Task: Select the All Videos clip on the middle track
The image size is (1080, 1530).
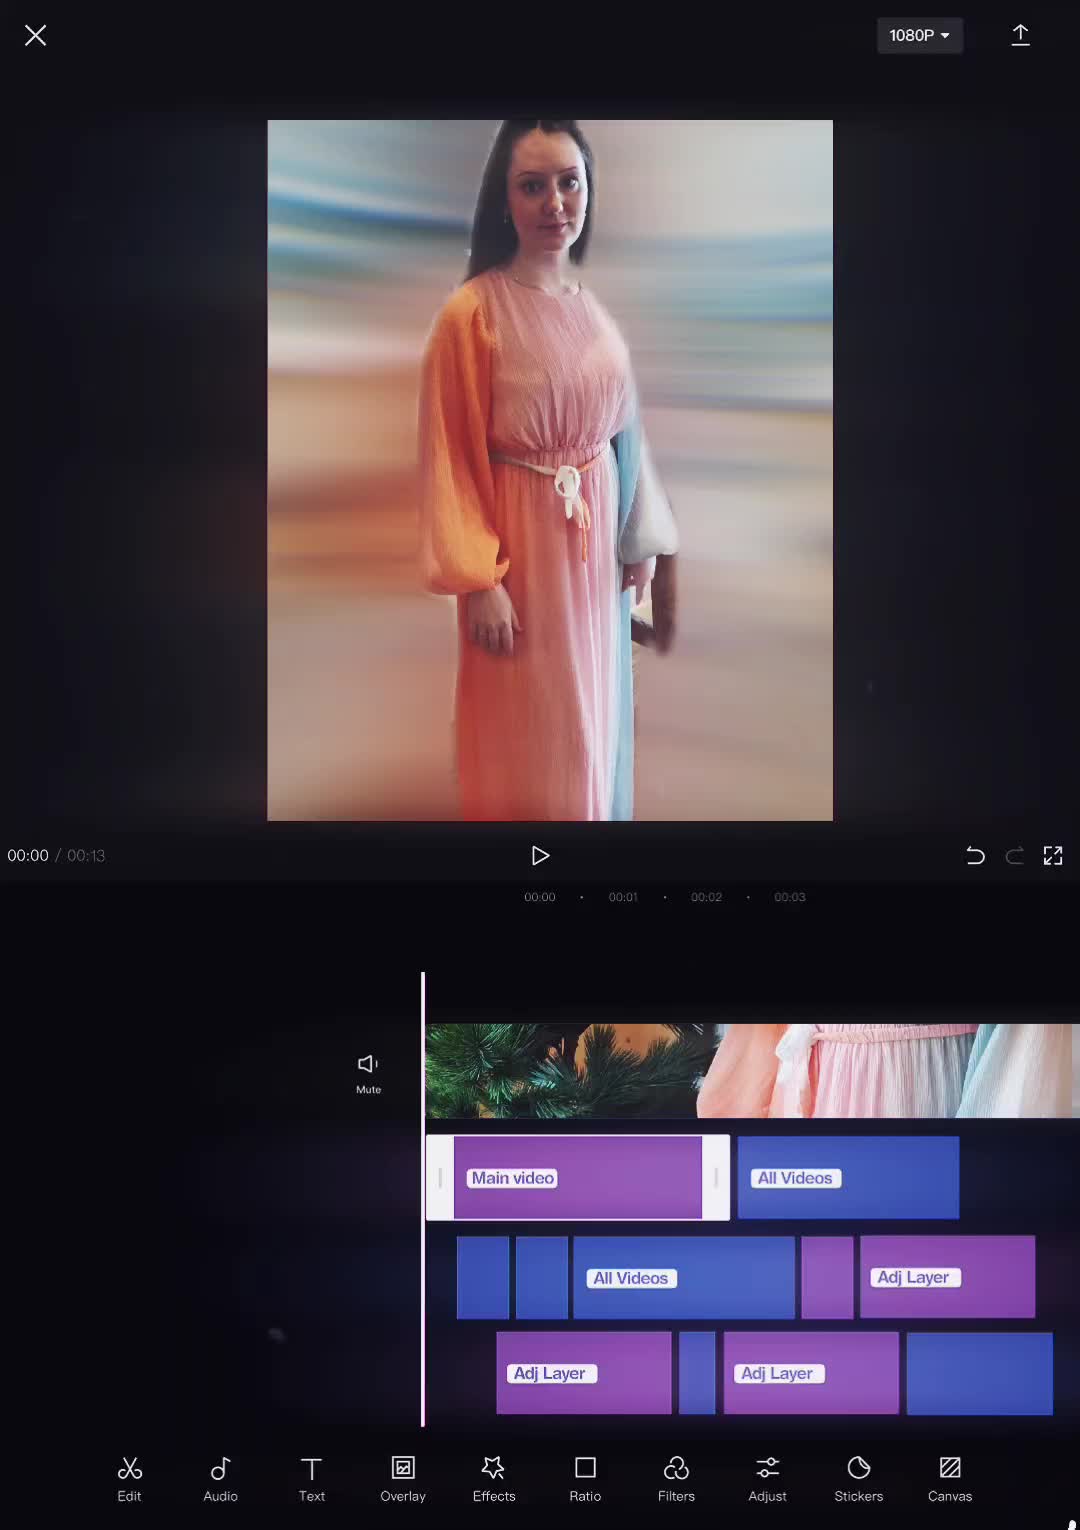Action: tap(684, 1278)
